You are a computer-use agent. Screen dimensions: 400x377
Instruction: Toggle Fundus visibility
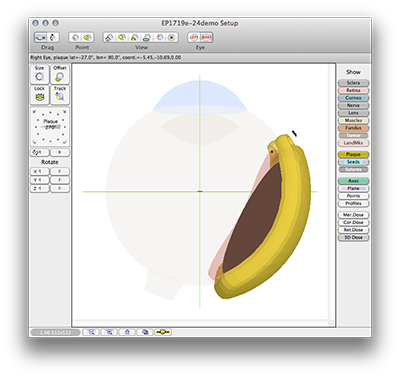[x=353, y=128]
